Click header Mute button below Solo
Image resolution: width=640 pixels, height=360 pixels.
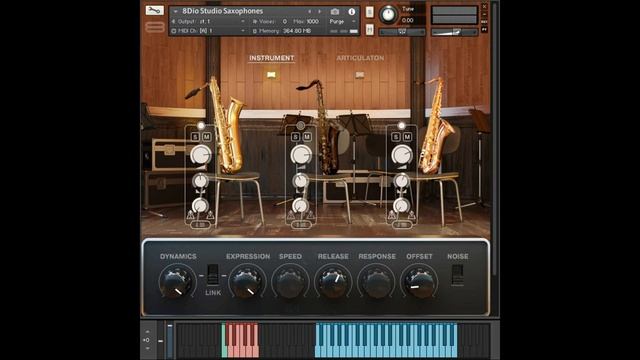point(369,29)
